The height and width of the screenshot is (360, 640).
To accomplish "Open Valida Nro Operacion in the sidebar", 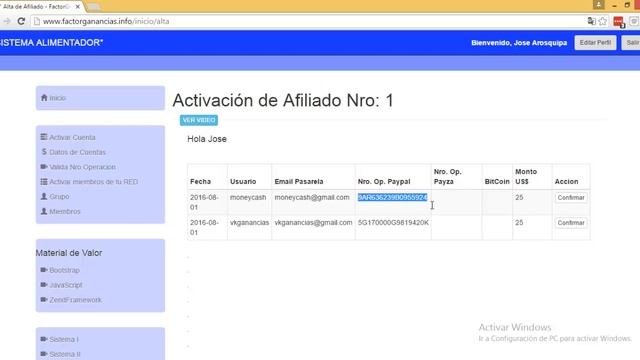I will click(82, 167).
